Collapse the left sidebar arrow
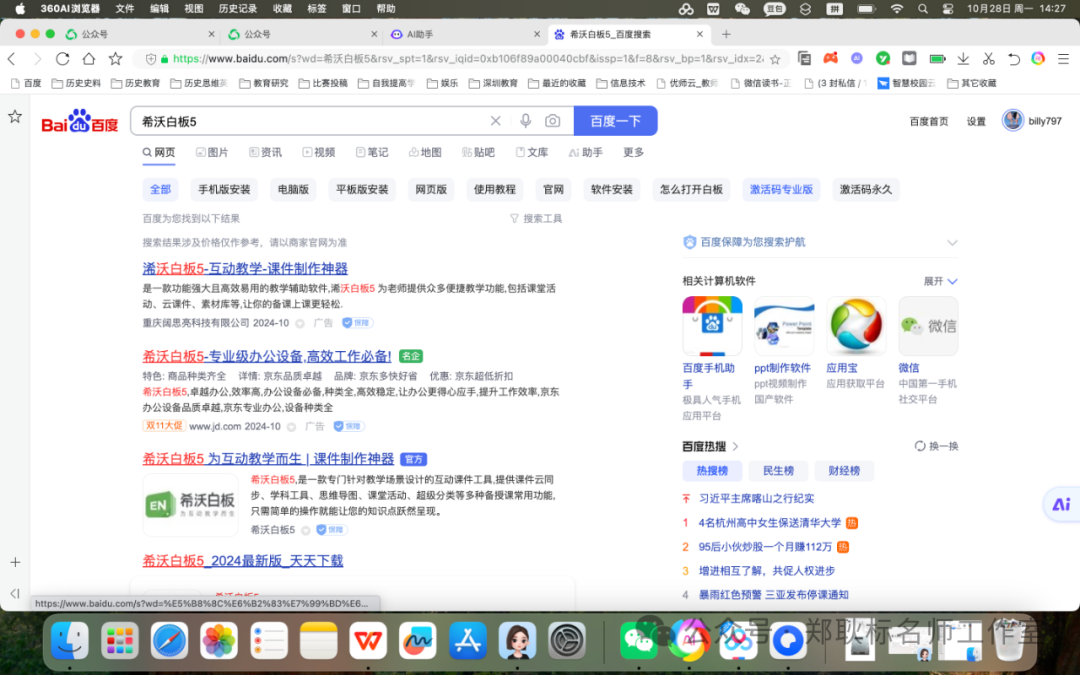 pos(15,593)
